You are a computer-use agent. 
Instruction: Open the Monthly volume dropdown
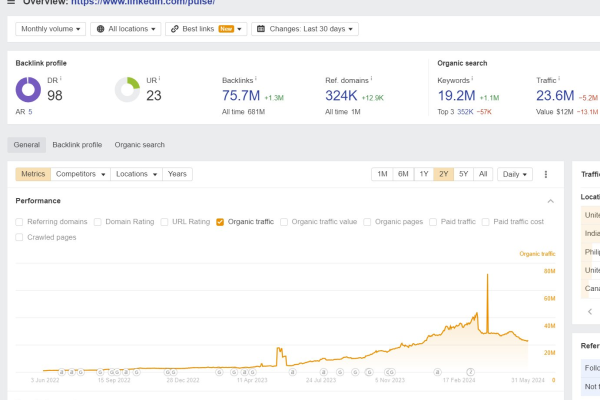(x=51, y=29)
